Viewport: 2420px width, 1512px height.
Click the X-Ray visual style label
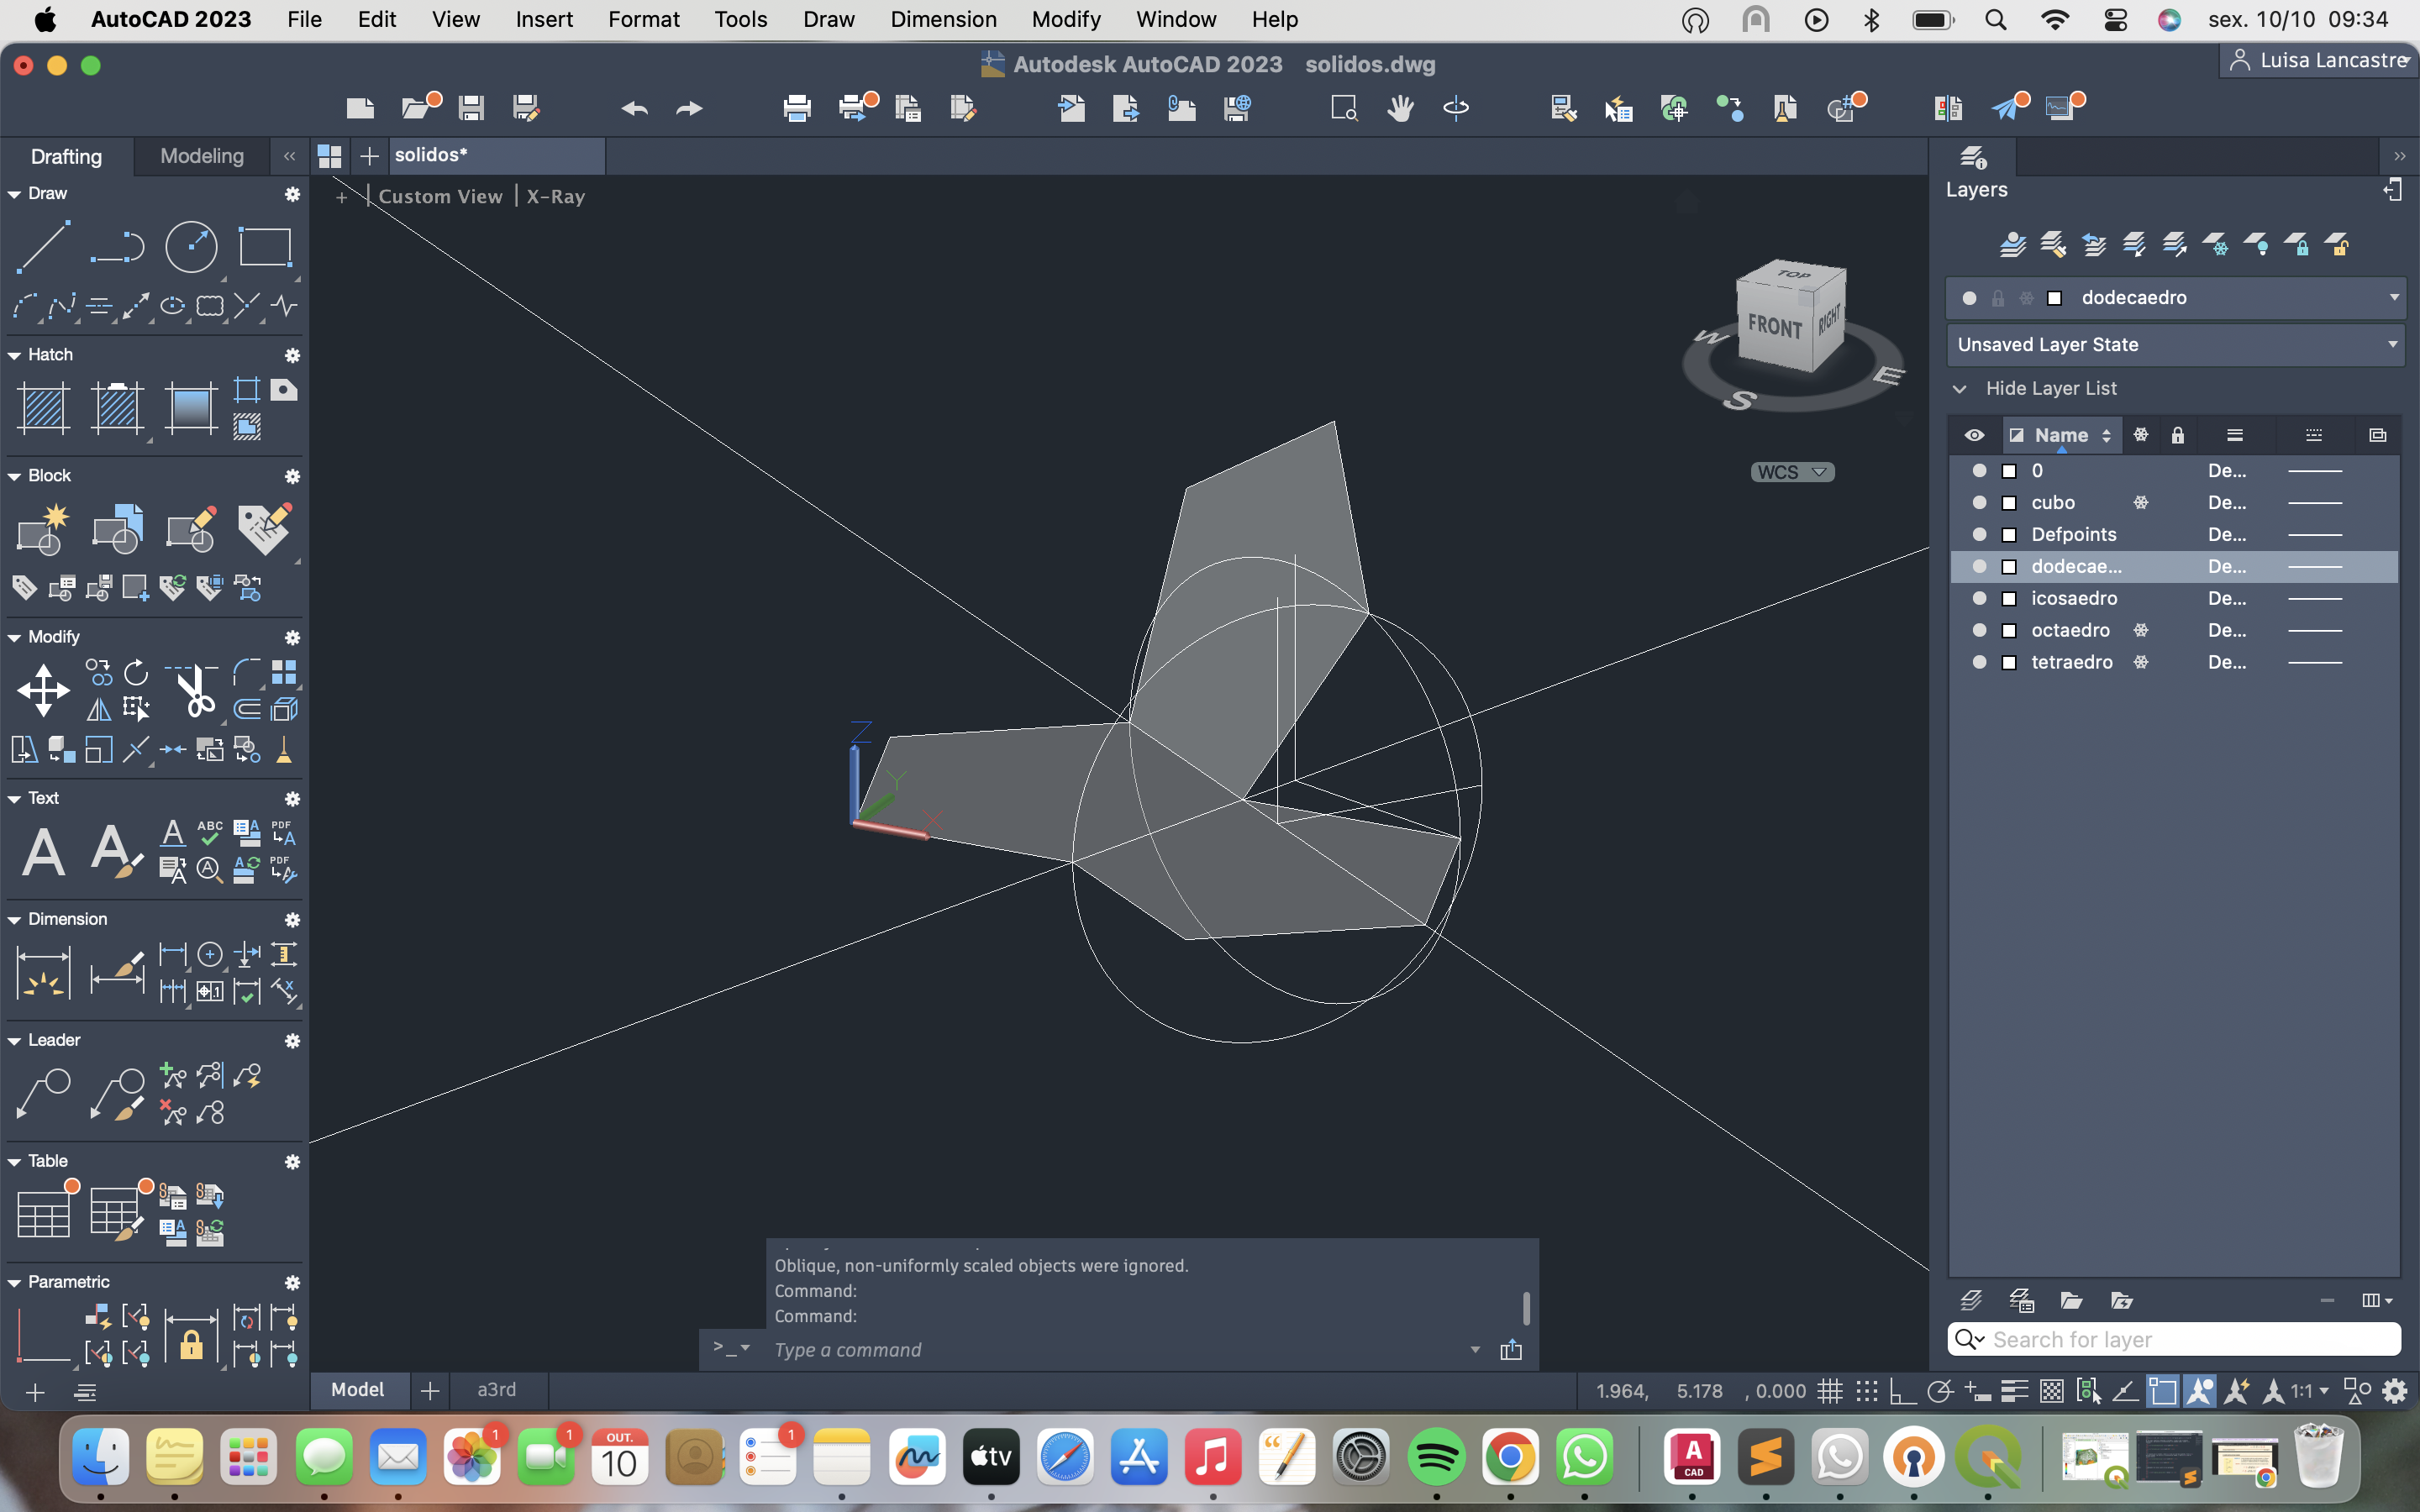point(556,197)
